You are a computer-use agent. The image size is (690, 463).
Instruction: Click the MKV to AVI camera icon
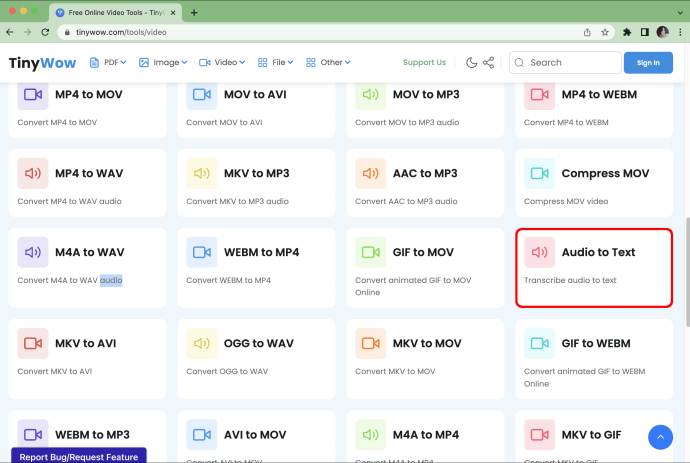pos(33,343)
